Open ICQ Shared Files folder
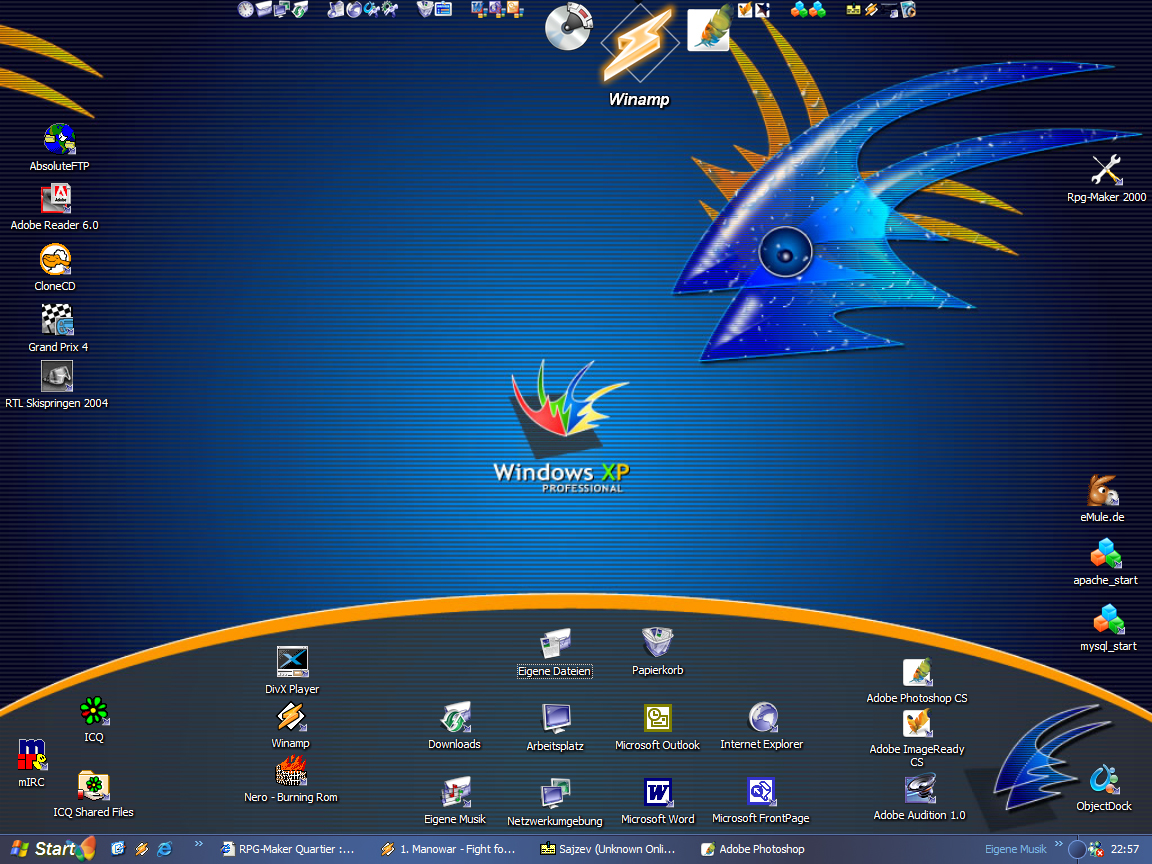Image resolution: width=1152 pixels, height=864 pixels. (93, 786)
